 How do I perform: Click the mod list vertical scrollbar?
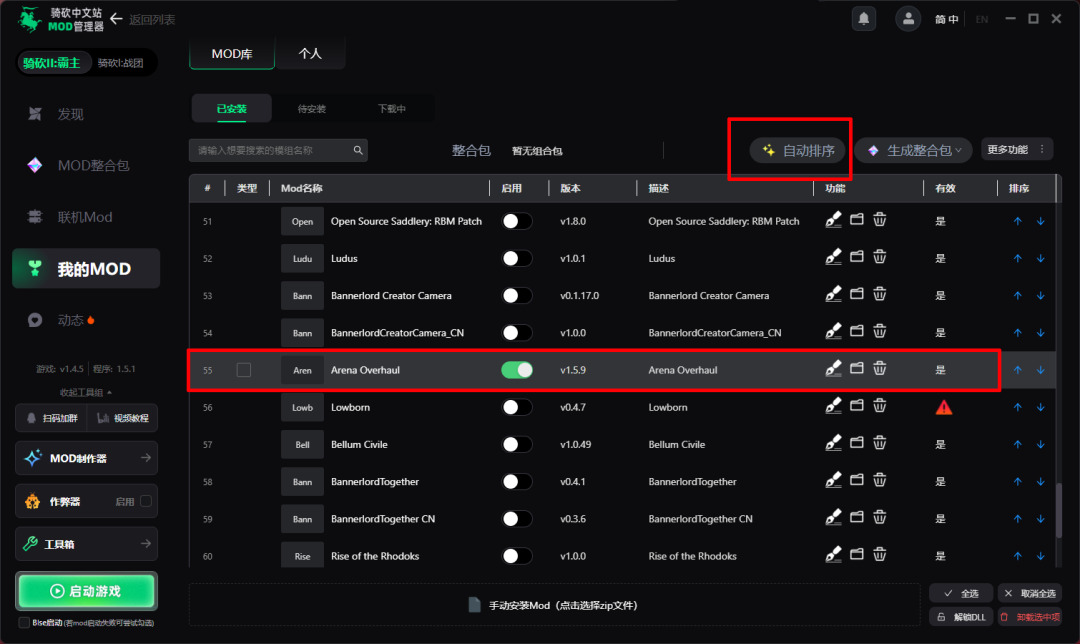pos(1059,510)
